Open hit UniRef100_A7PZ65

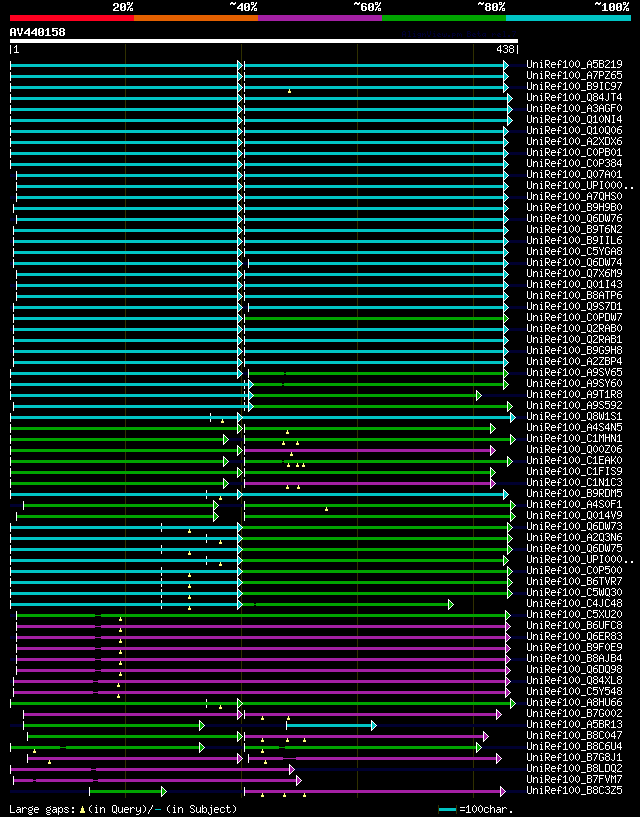click(574, 76)
